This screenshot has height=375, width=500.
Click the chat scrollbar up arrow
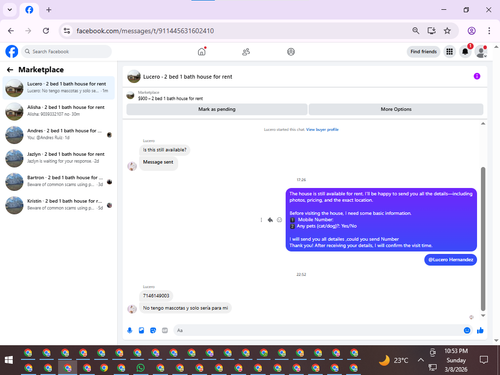(483, 124)
